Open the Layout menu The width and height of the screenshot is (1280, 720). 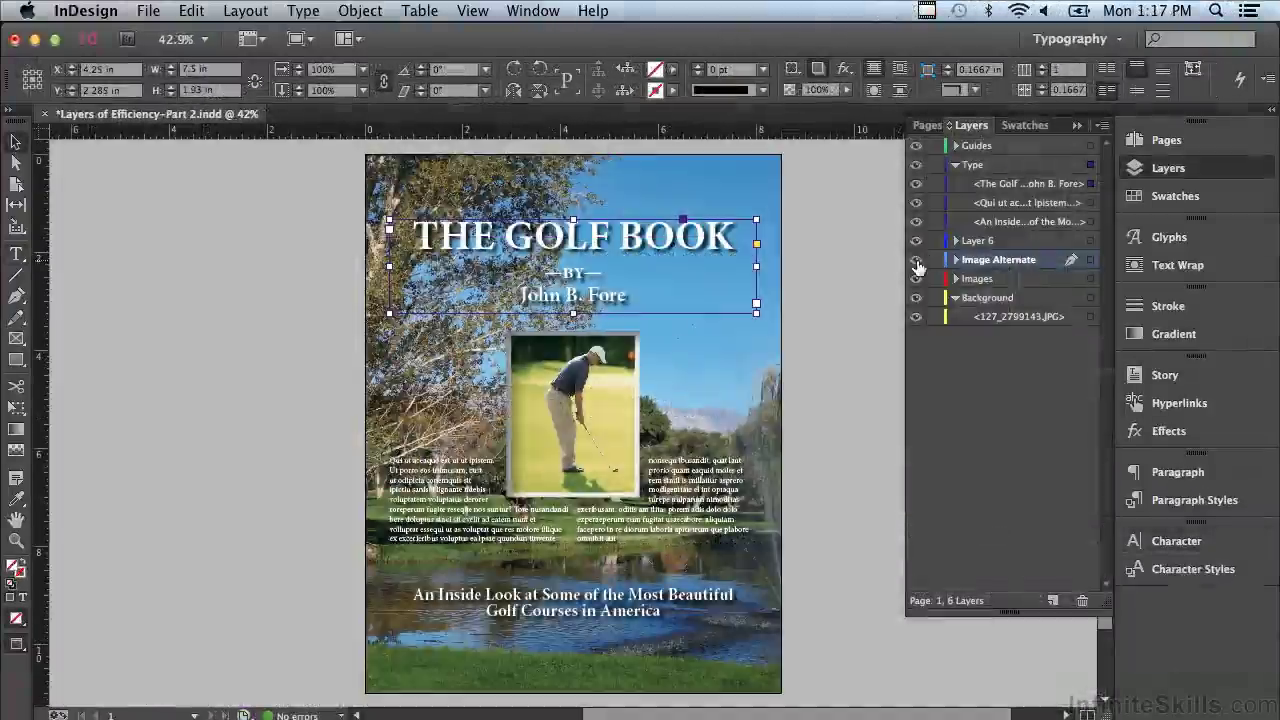click(245, 11)
